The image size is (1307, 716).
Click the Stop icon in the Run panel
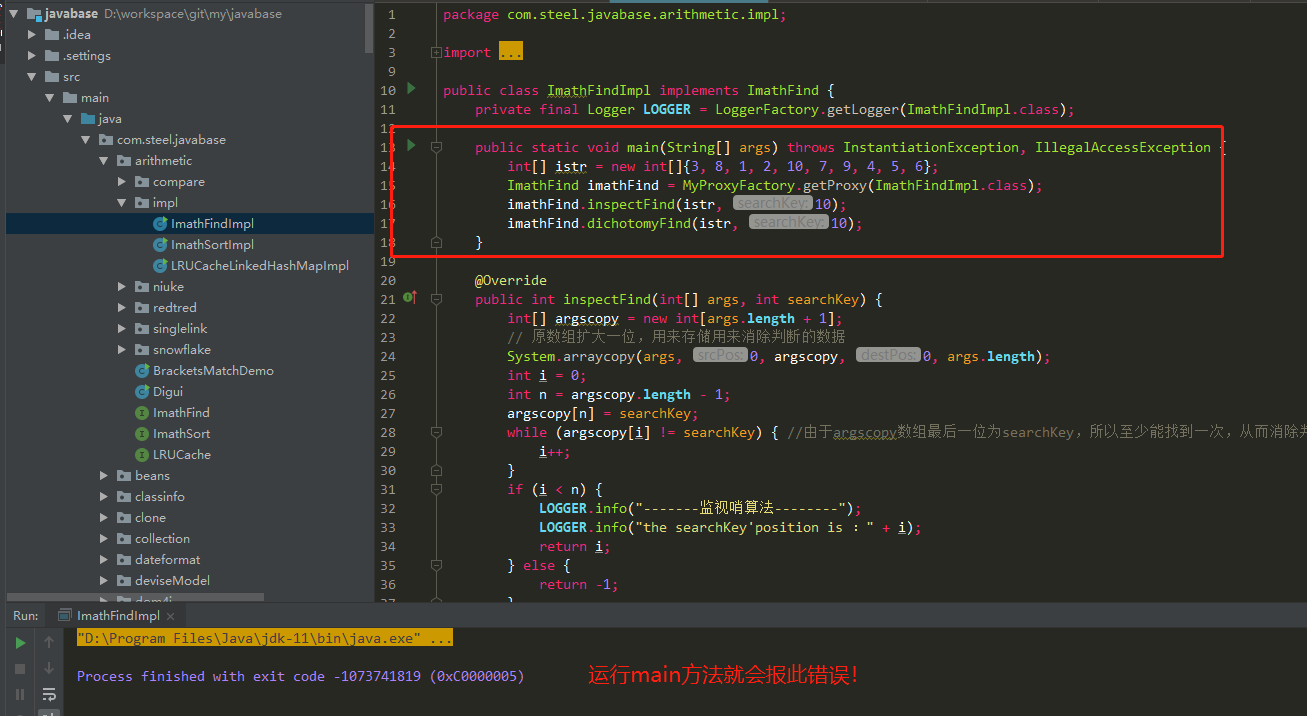[19, 668]
